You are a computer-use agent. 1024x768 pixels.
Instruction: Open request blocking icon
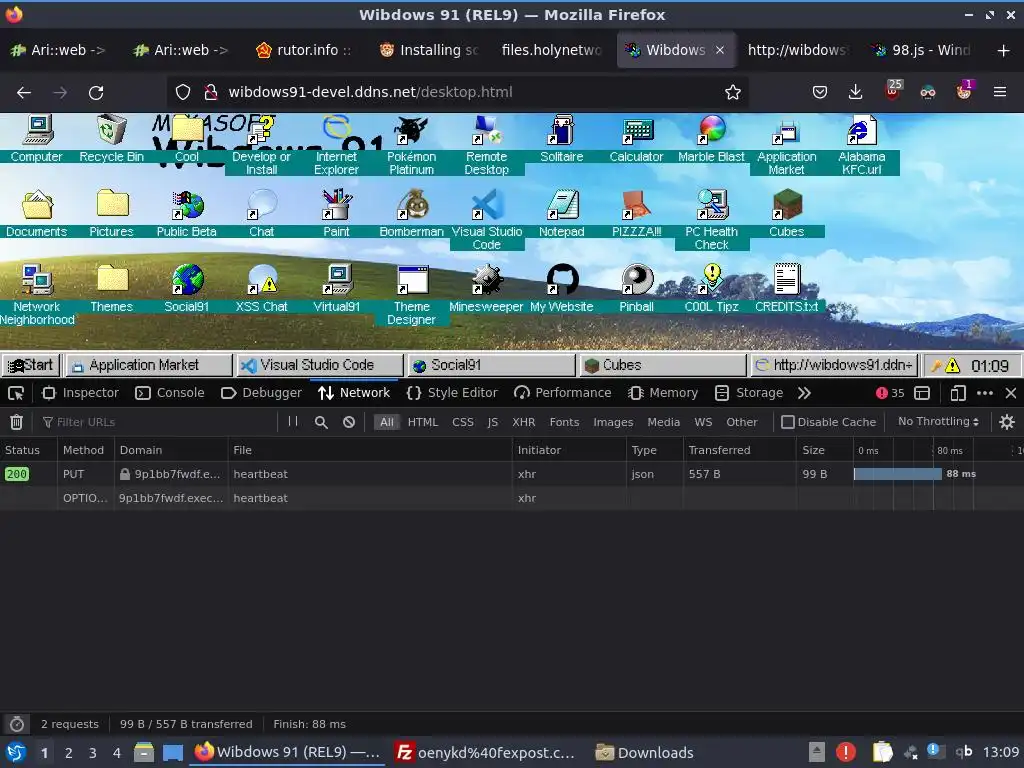click(349, 423)
